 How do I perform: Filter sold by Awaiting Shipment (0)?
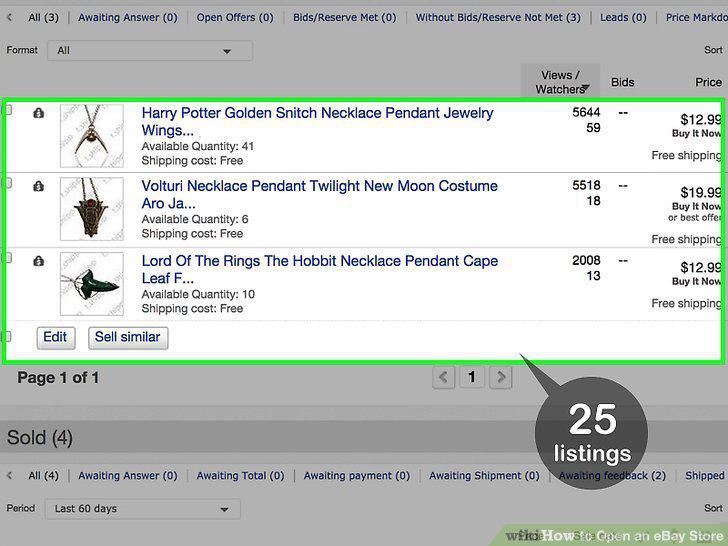[484, 476]
